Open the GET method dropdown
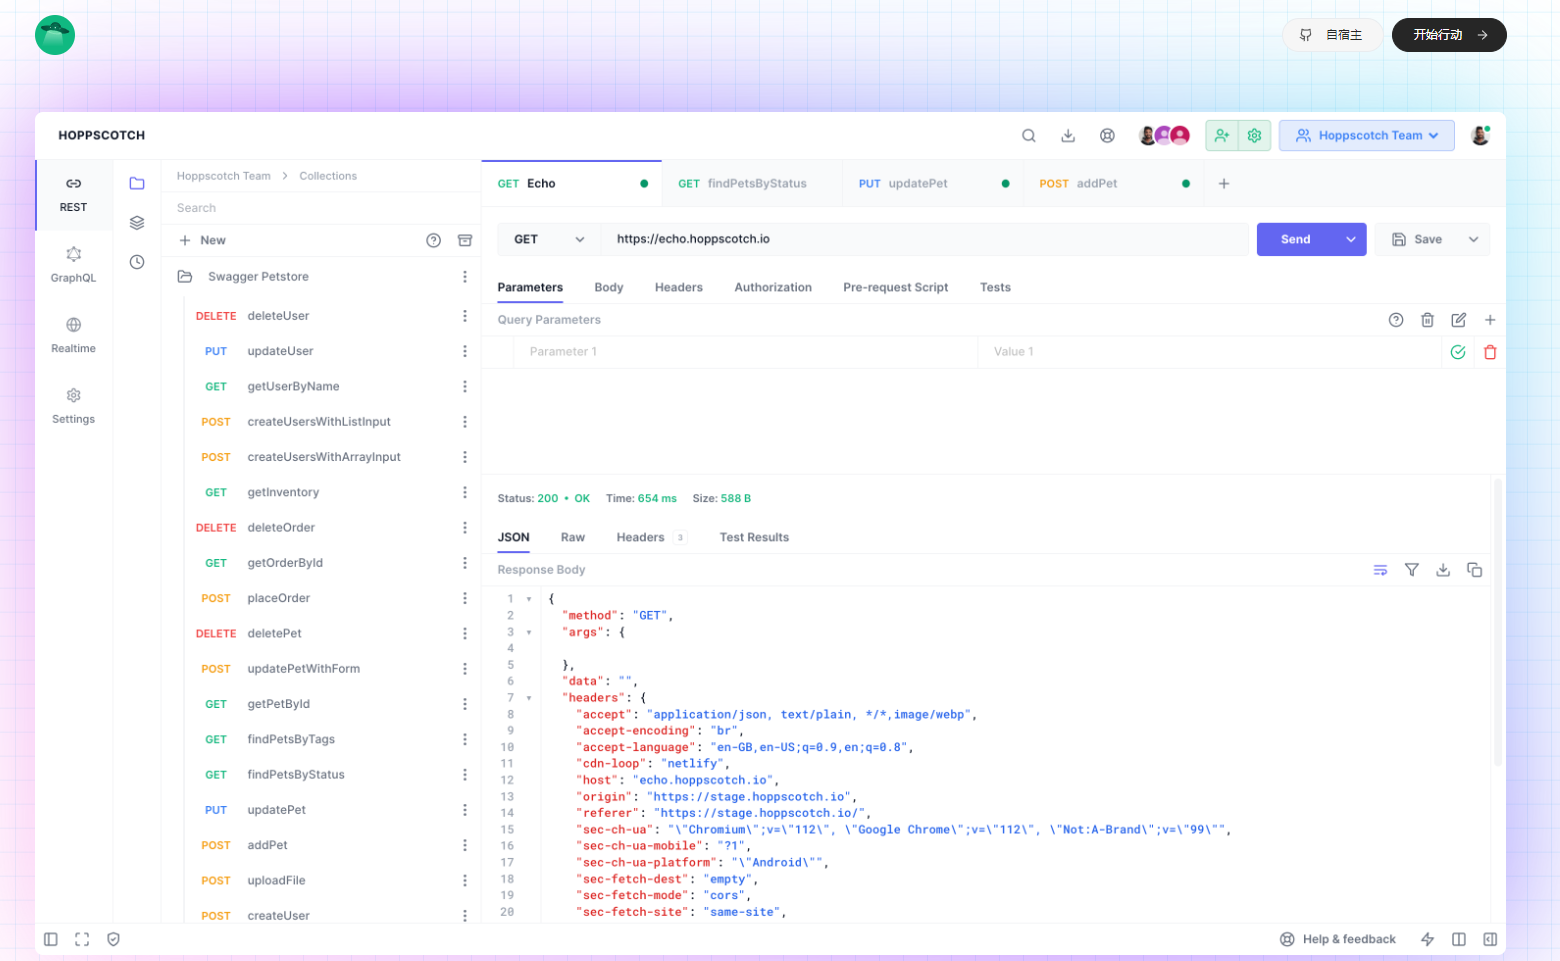Image resolution: width=1560 pixels, height=961 pixels. [x=548, y=240]
